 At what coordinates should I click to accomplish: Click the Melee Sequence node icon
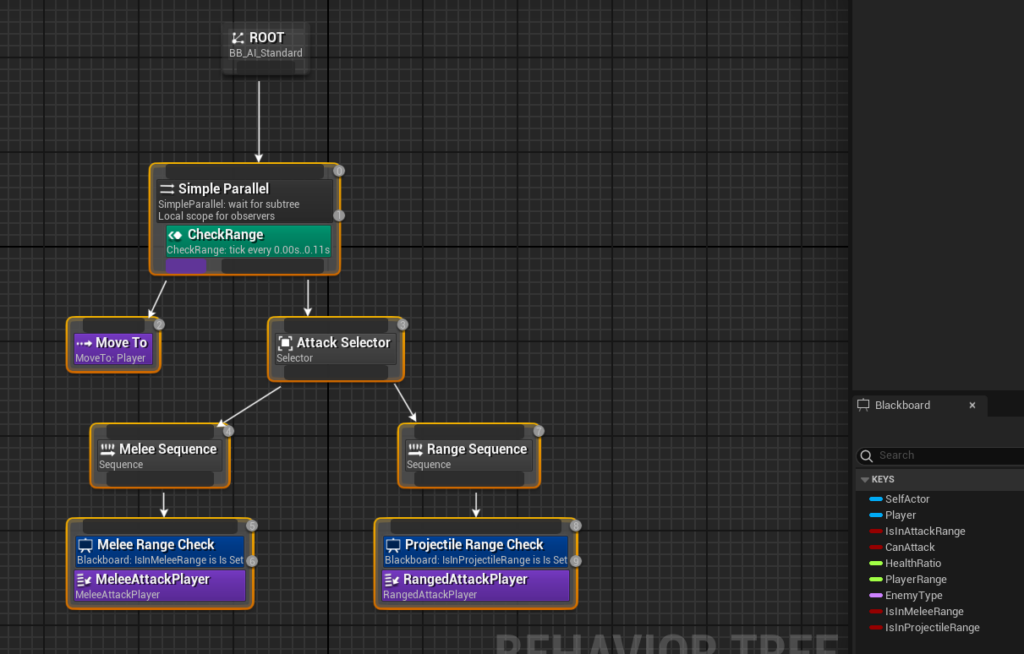coord(107,450)
